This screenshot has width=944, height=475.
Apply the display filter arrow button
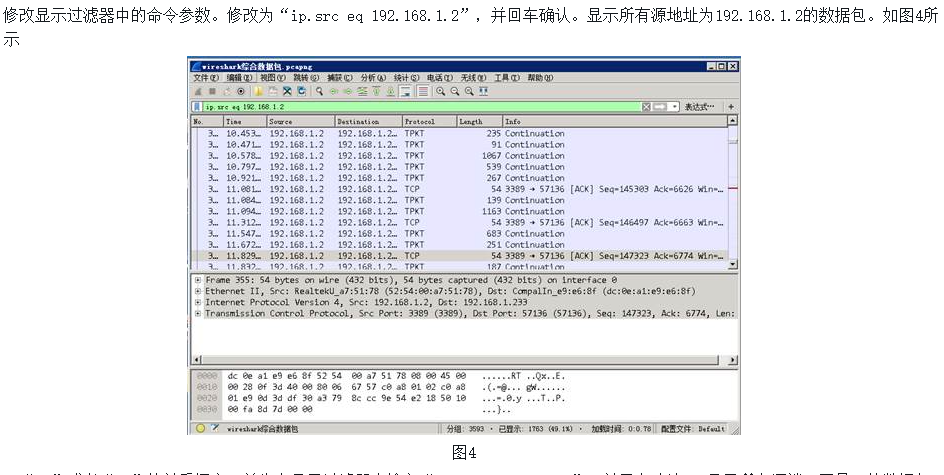(x=660, y=107)
